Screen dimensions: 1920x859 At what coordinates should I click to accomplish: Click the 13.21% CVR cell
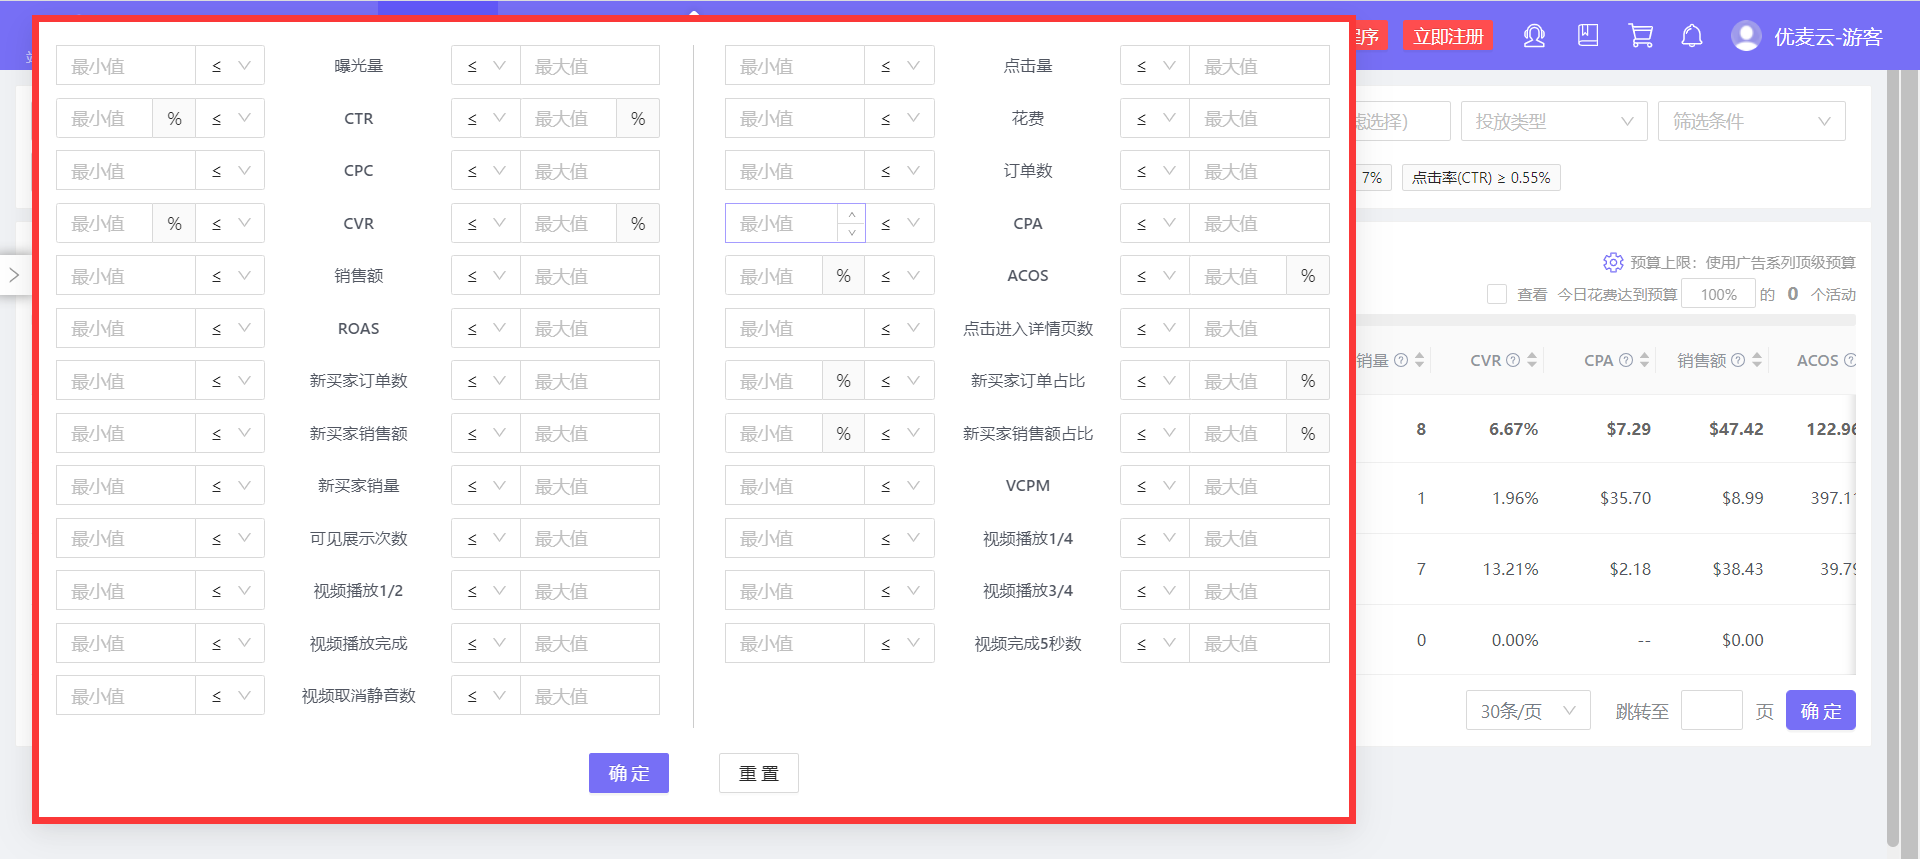click(1510, 569)
